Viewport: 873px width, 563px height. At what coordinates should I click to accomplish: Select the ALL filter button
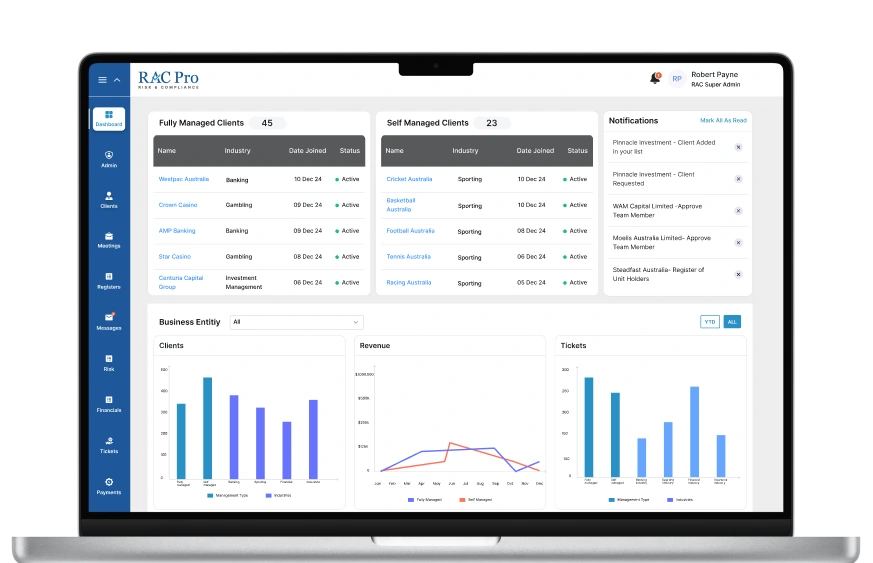732,322
